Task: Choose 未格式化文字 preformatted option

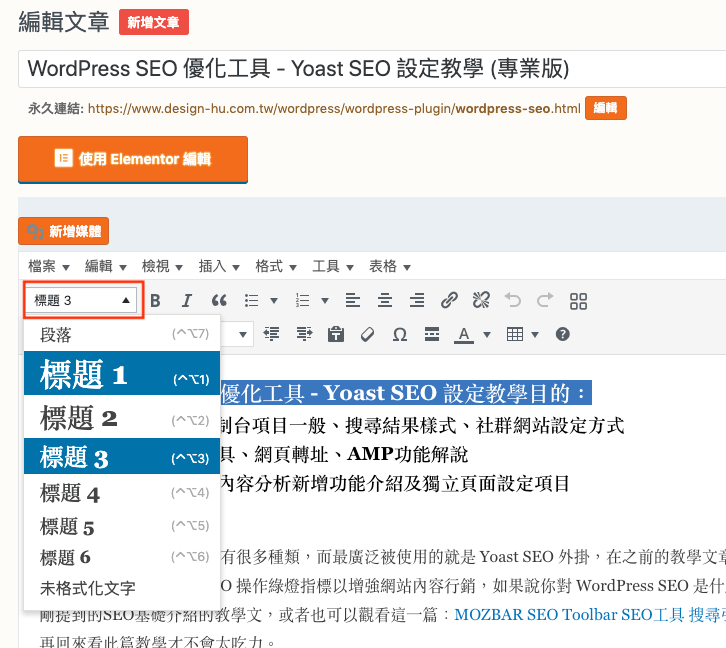Action: click(122, 588)
